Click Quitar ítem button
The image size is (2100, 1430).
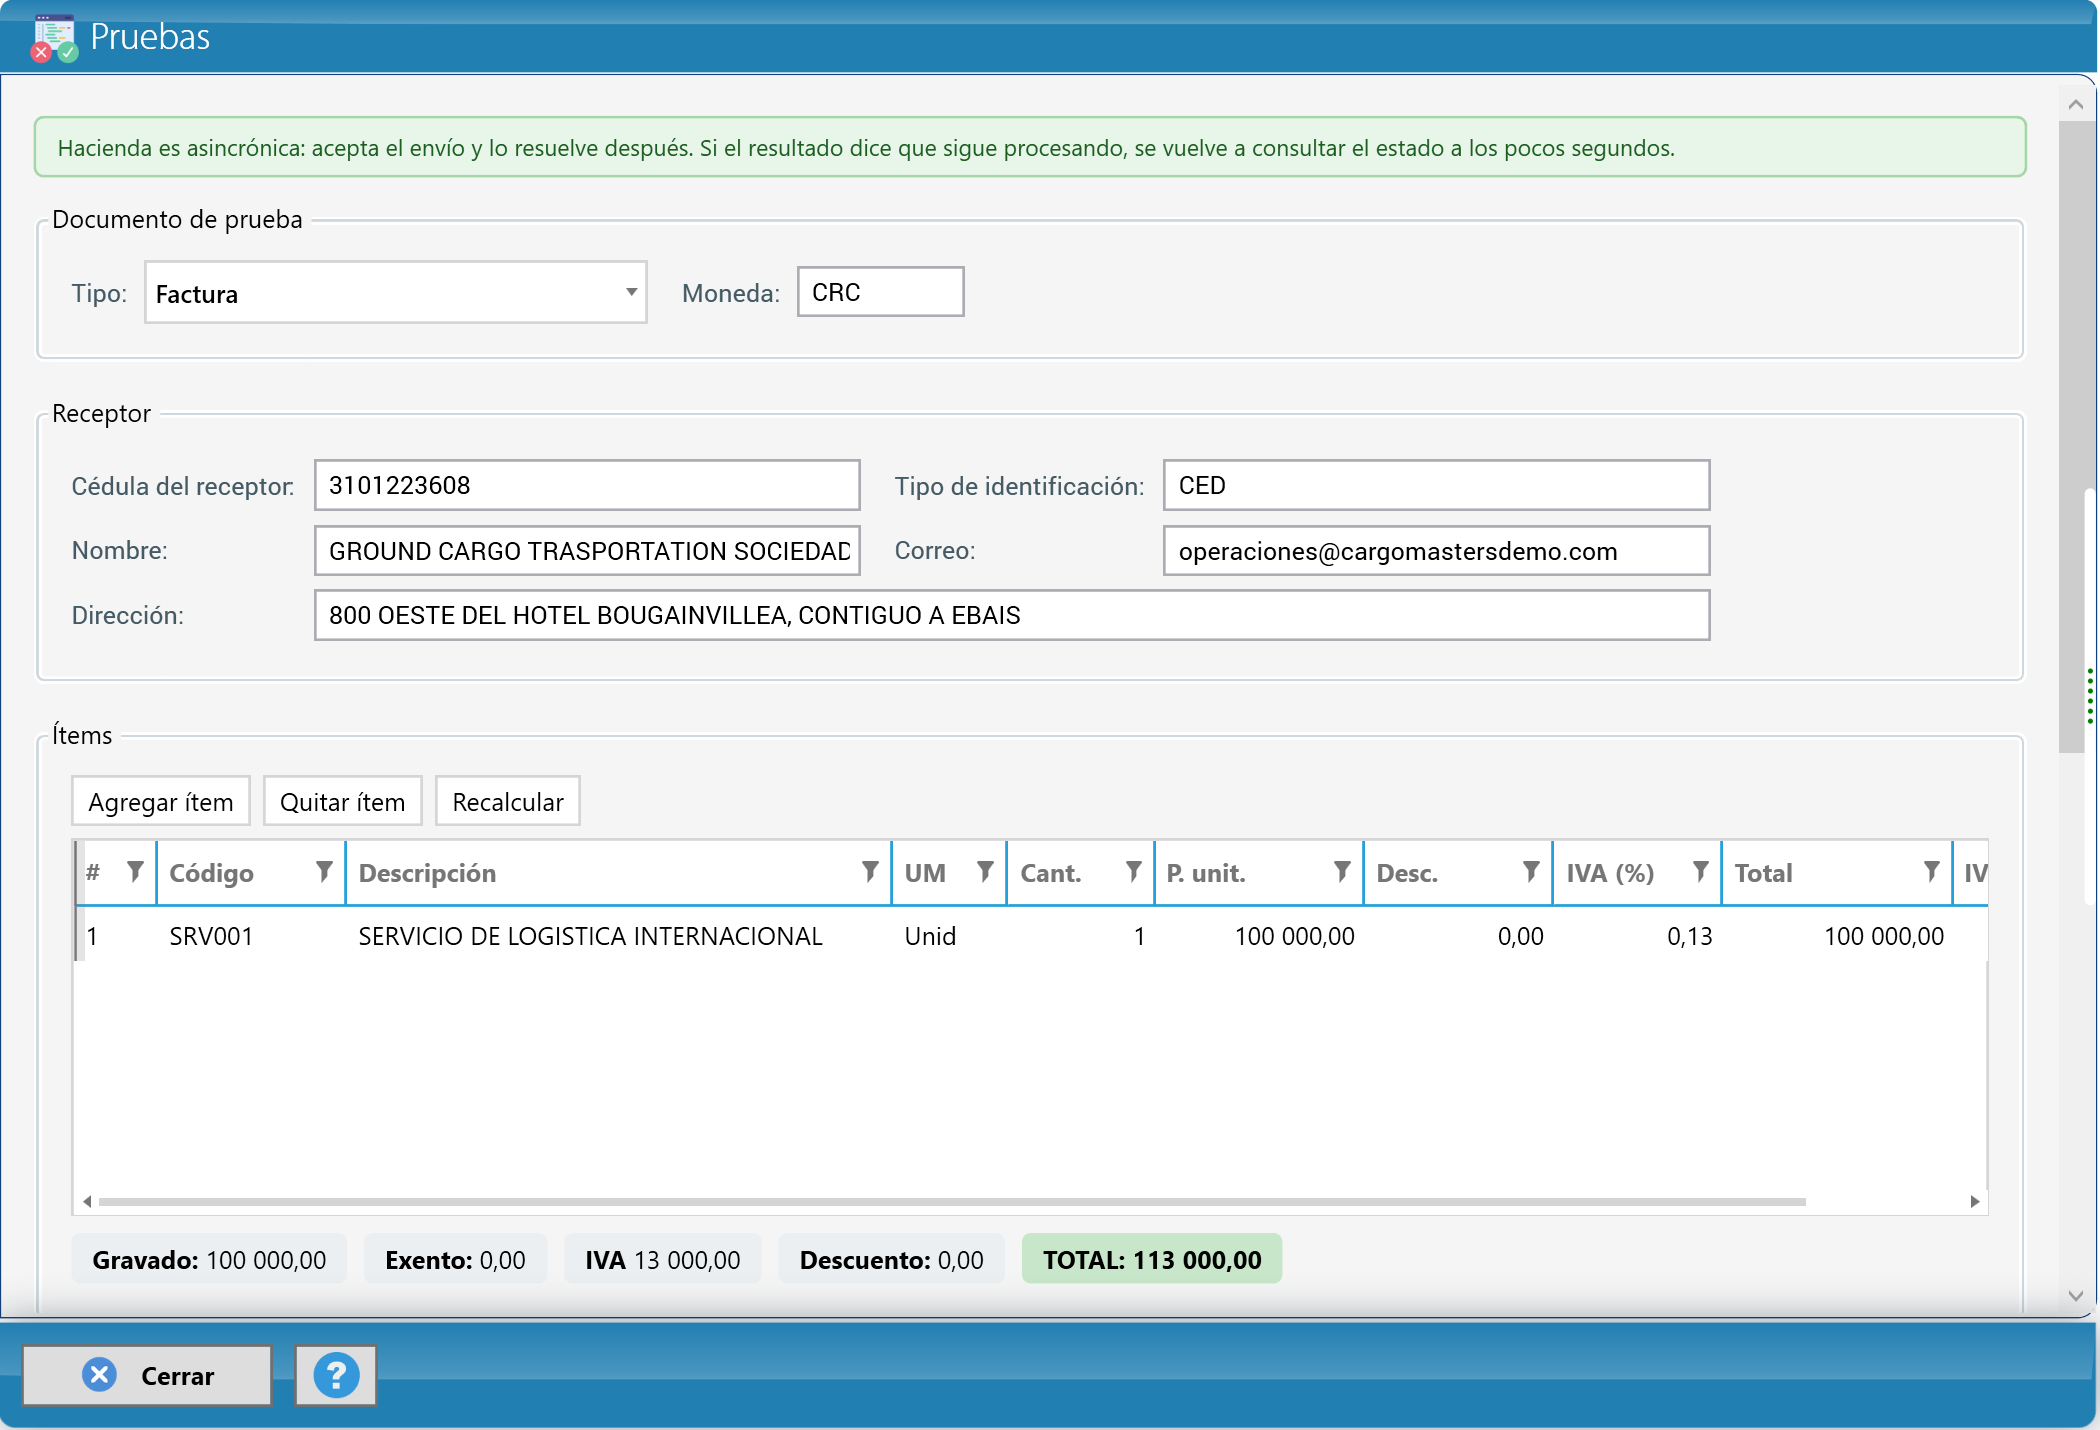[x=343, y=802]
